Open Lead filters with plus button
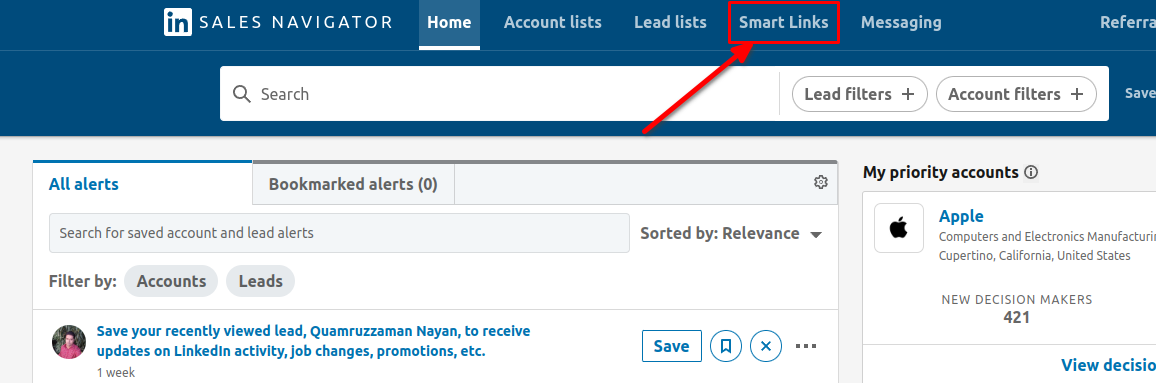The height and width of the screenshot is (383, 1156). tap(860, 94)
